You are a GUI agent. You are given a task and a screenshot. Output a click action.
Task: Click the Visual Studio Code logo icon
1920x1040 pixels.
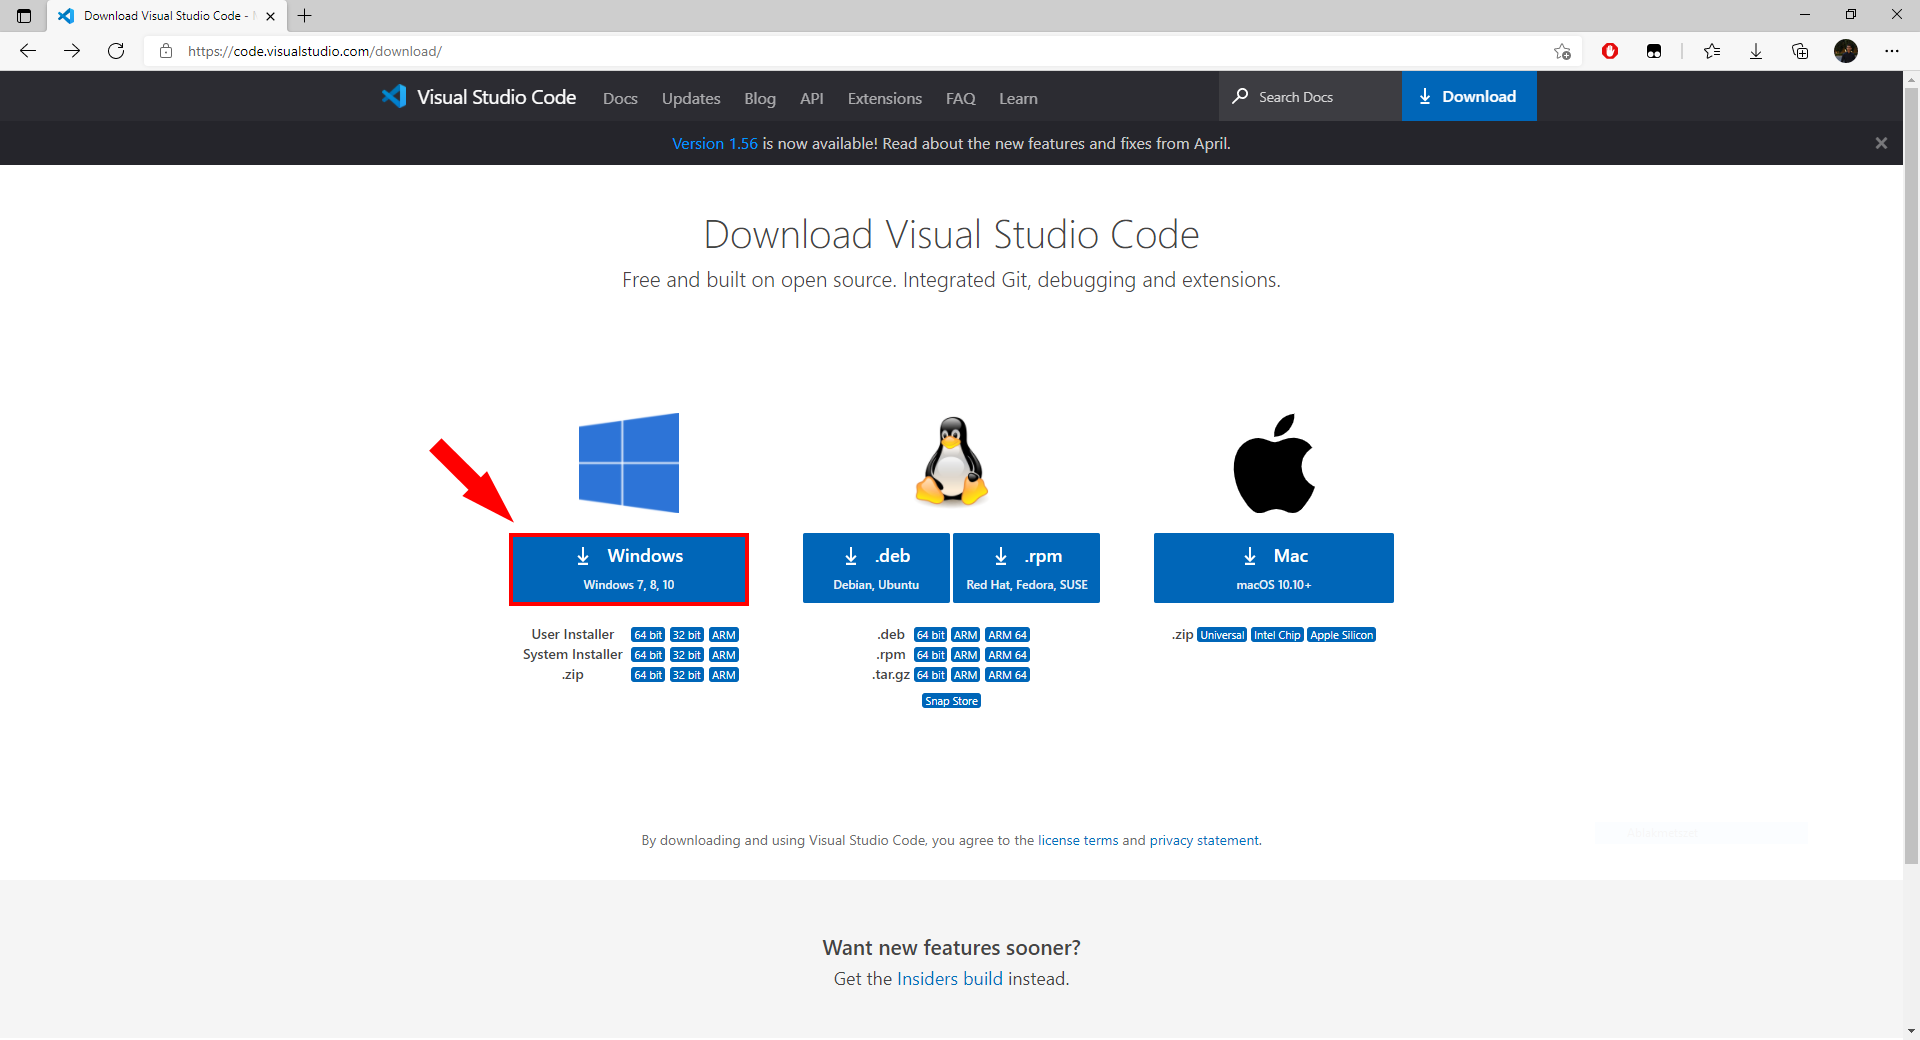click(393, 96)
